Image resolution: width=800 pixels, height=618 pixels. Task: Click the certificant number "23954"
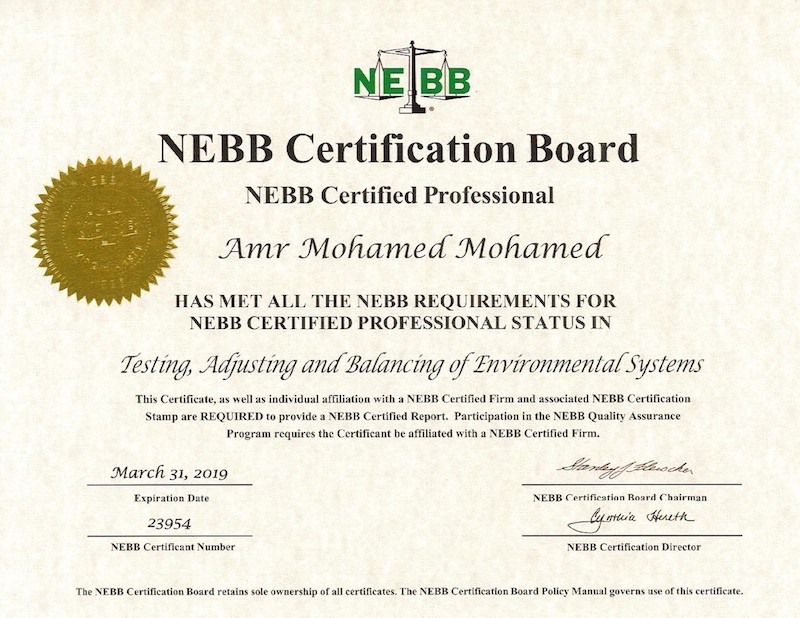pyautogui.click(x=169, y=524)
